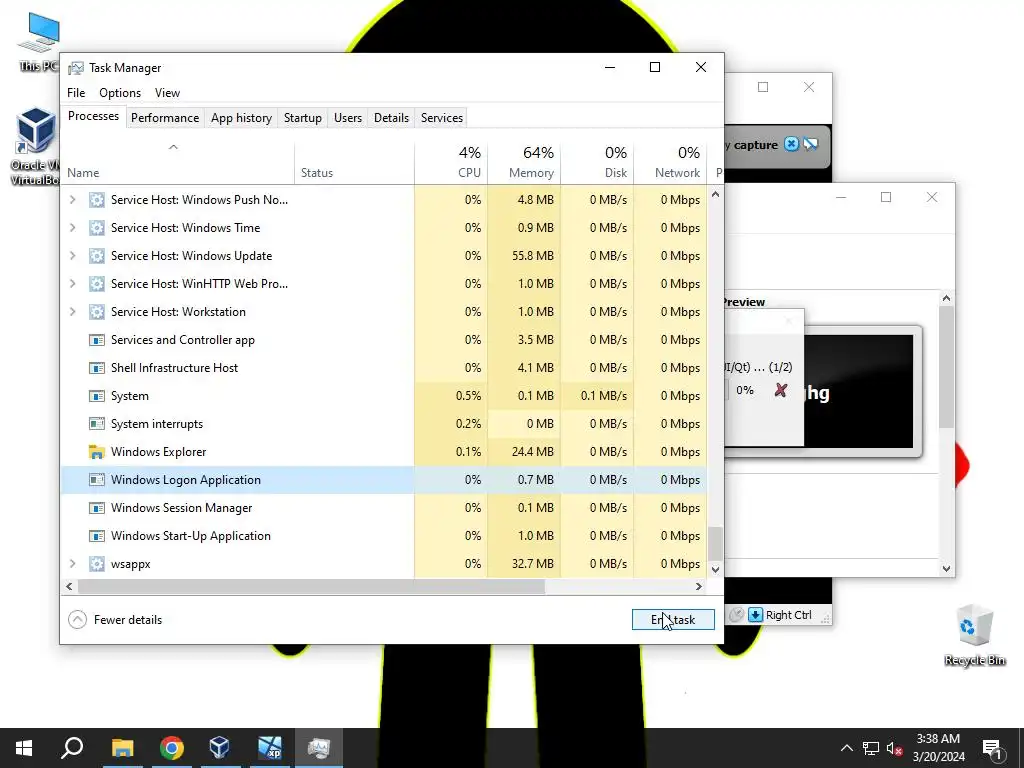Click the Task Manager taskbar icon
Viewport: 1024px width, 768px height.
(x=319, y=748)
